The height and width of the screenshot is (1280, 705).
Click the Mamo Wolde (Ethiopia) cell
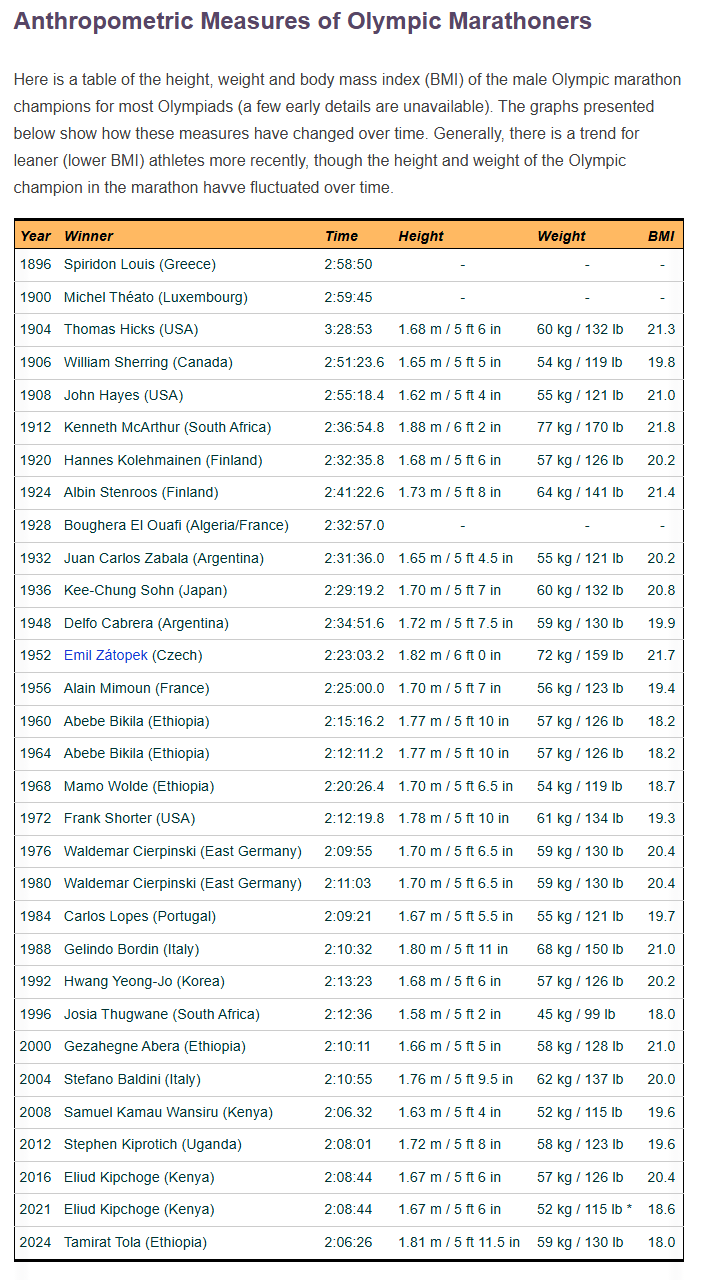tap(139, 786)
